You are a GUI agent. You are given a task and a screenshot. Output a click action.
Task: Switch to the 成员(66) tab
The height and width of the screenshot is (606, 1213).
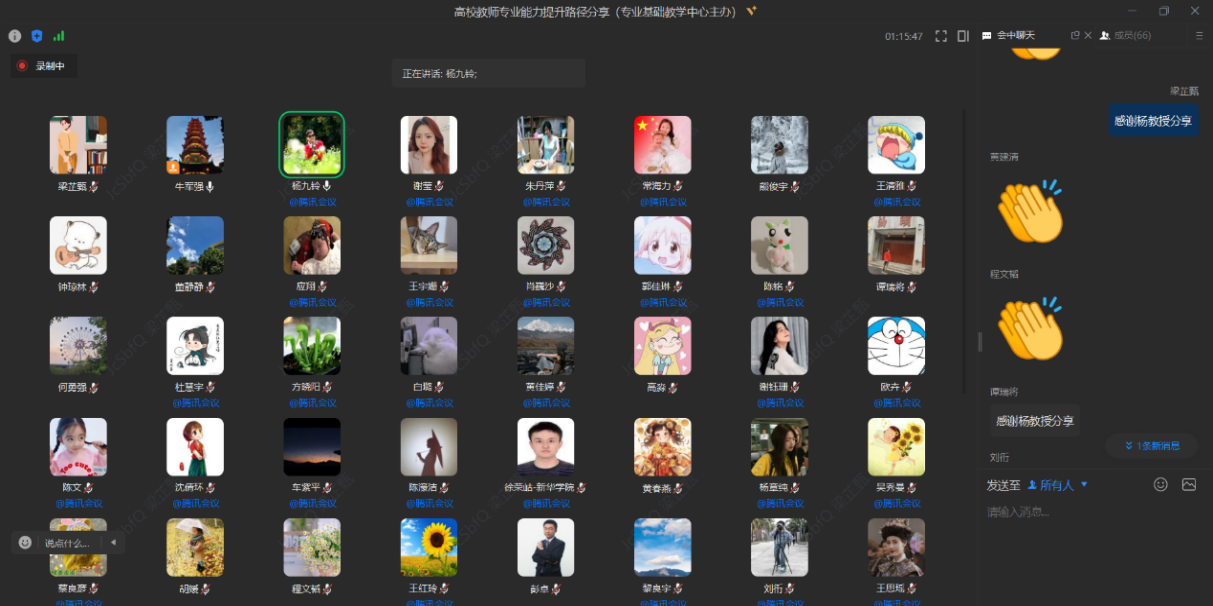1125,35
